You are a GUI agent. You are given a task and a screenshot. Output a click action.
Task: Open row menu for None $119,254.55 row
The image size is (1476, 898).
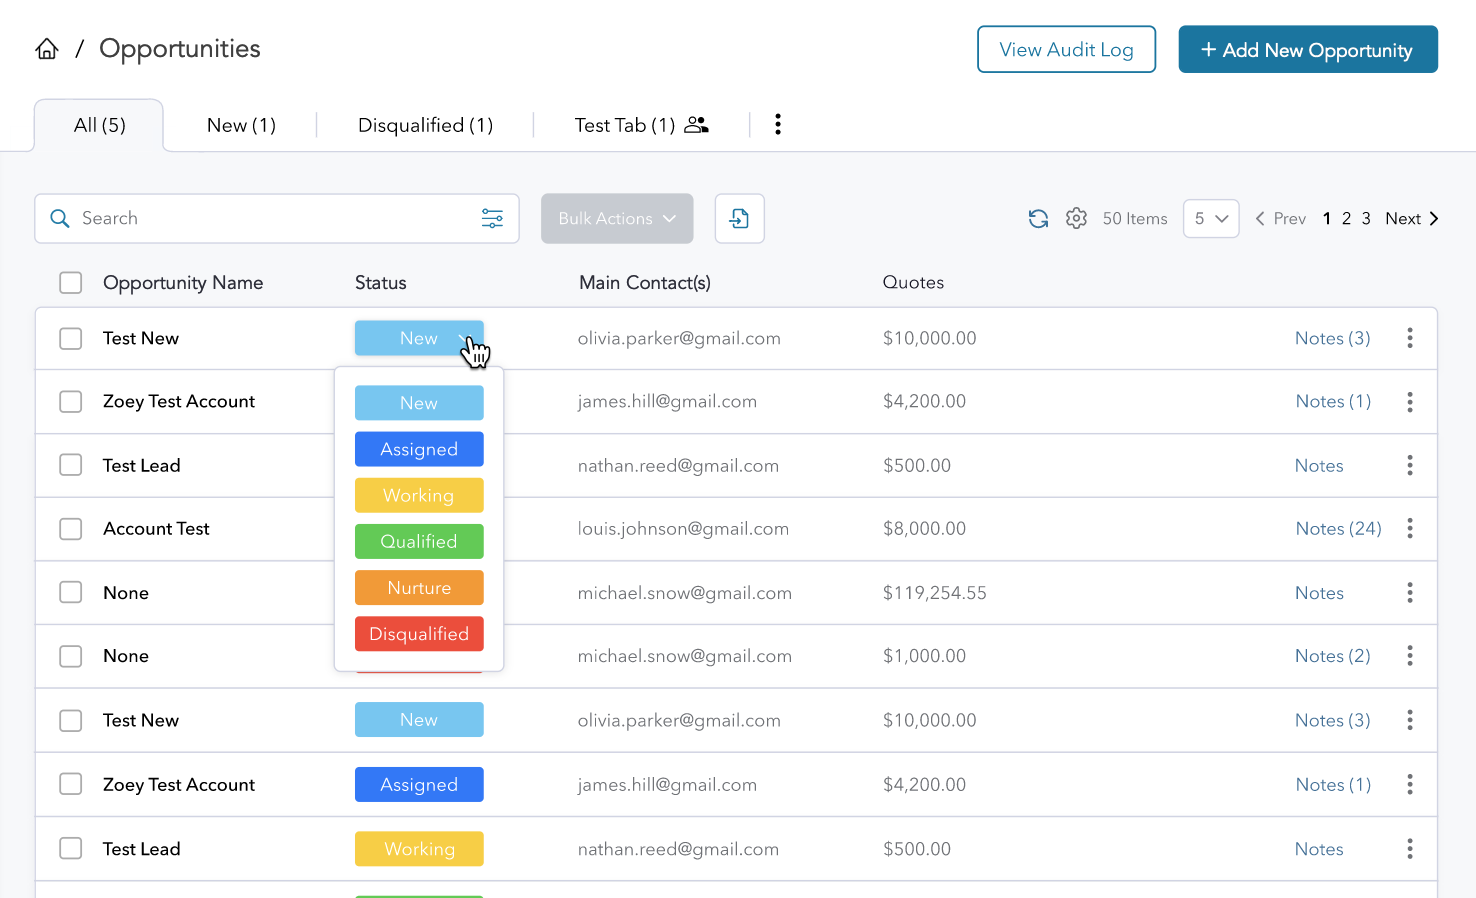1410,593
